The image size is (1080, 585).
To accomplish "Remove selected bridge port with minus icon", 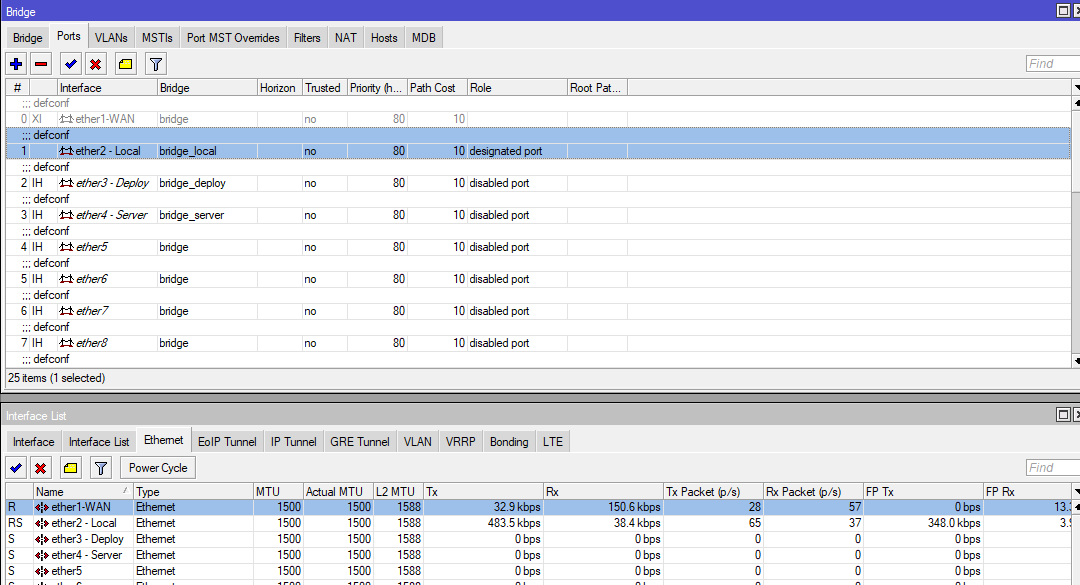I will pyautogui.click(x=41, y=64).
